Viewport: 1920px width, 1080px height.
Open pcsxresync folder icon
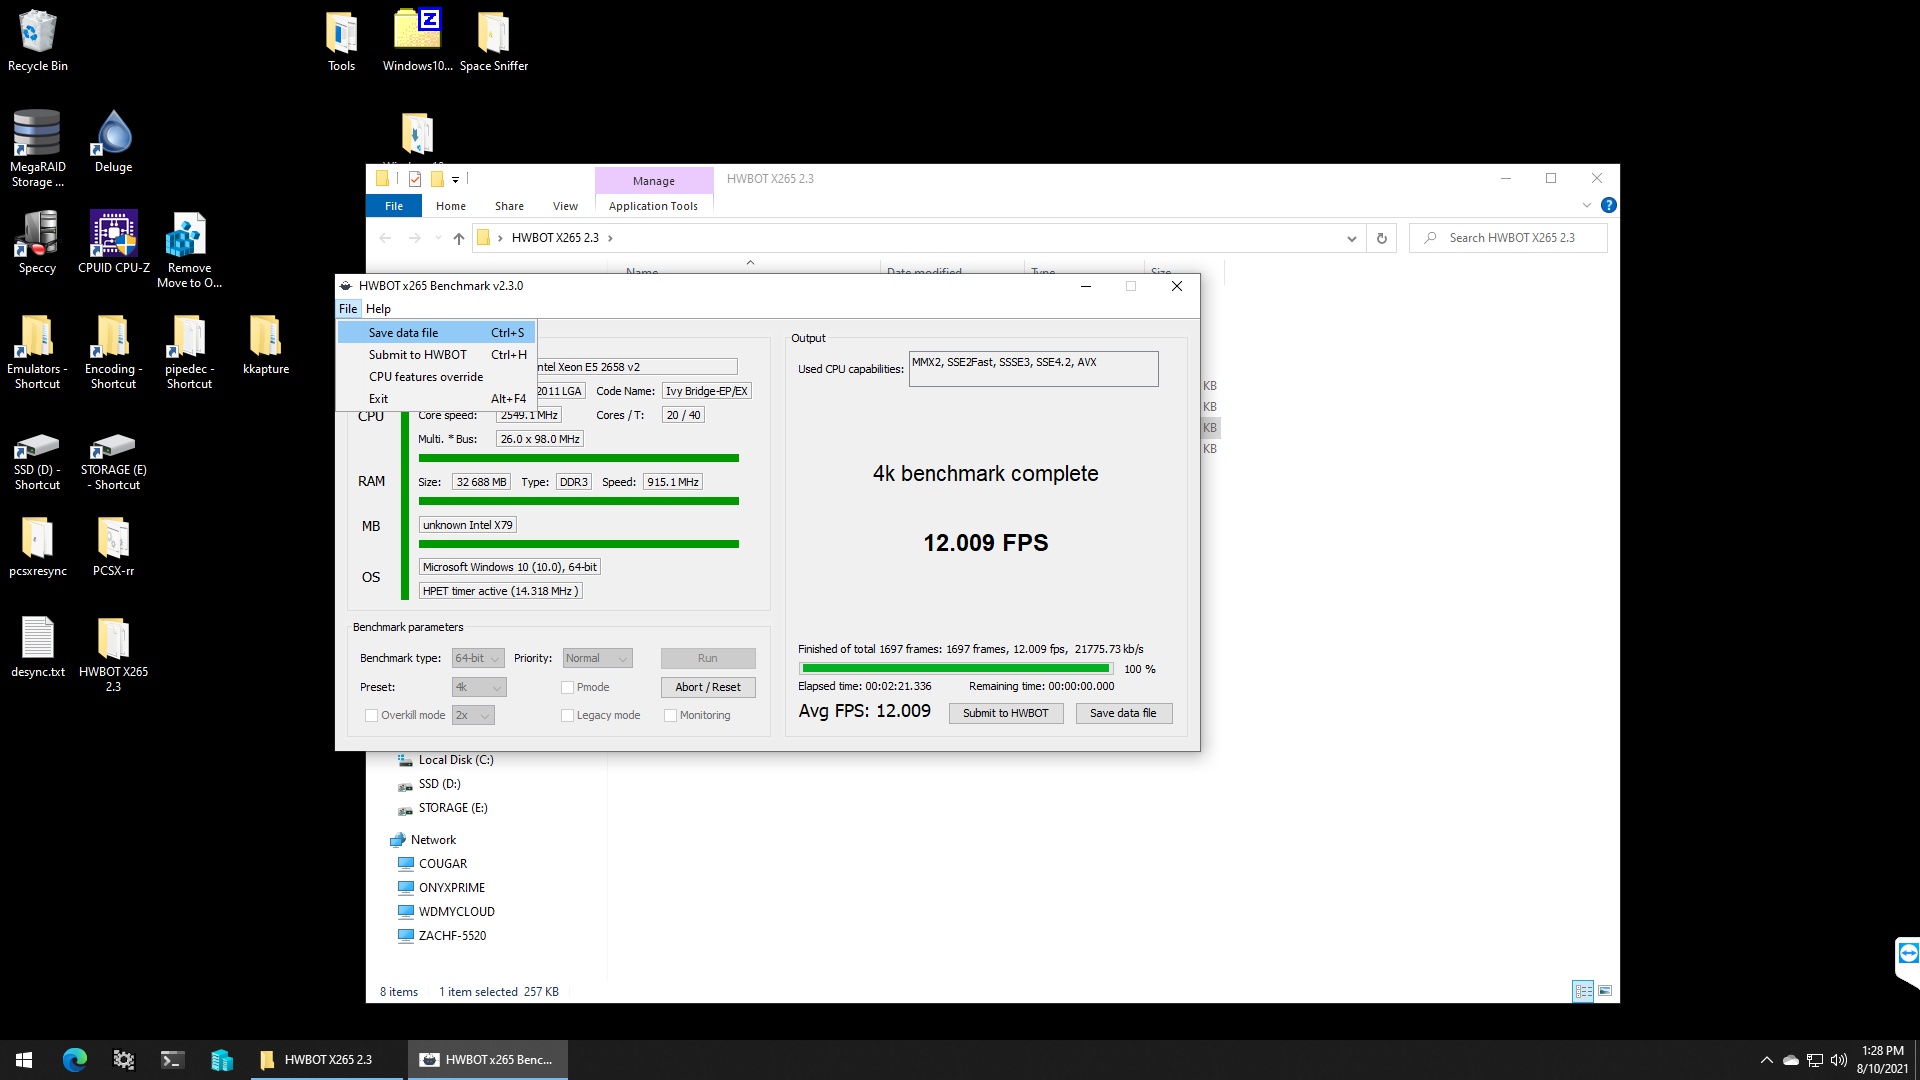[x=37, y=546]
